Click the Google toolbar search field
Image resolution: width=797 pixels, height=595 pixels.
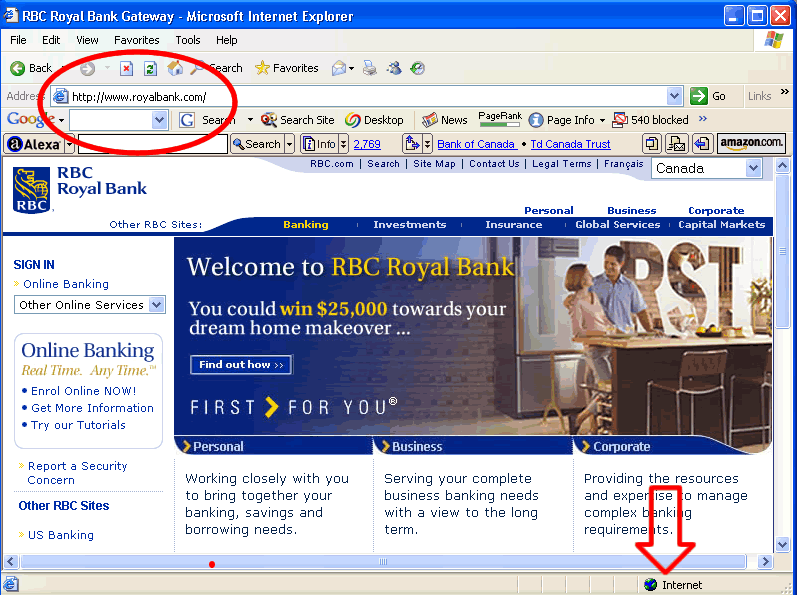[x=111, y=120]
